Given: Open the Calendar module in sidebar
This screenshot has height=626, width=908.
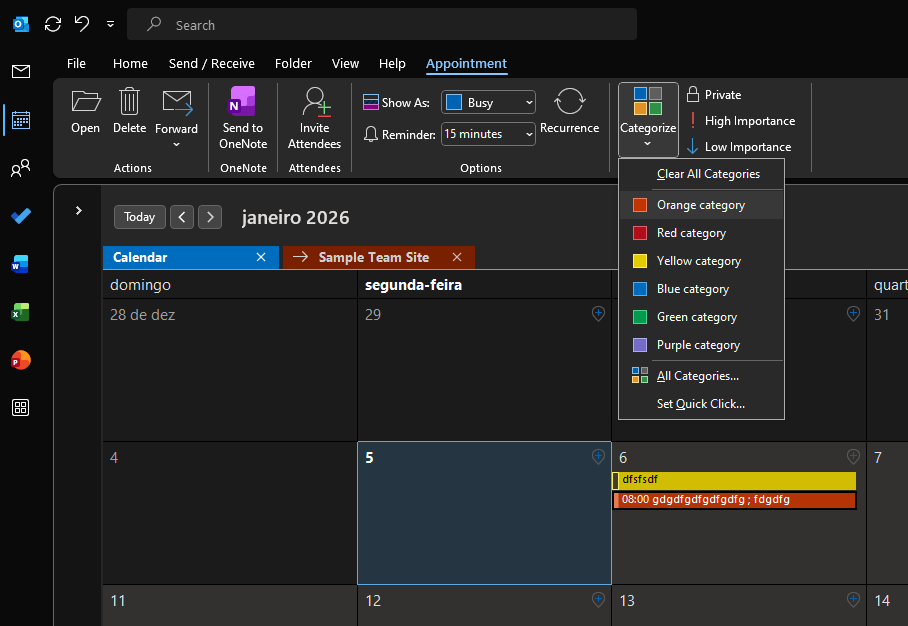Looking at the screenshot, I should [x=21, y=120].
